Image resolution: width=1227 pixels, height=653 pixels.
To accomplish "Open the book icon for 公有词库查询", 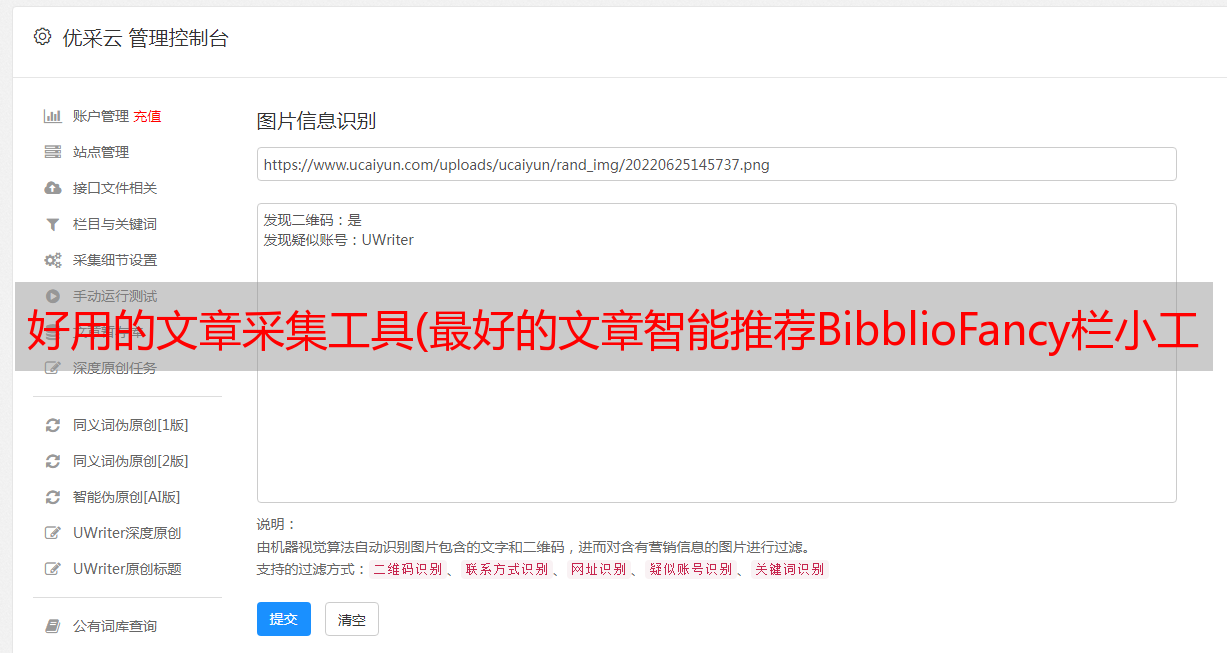I will coord(53,626).
